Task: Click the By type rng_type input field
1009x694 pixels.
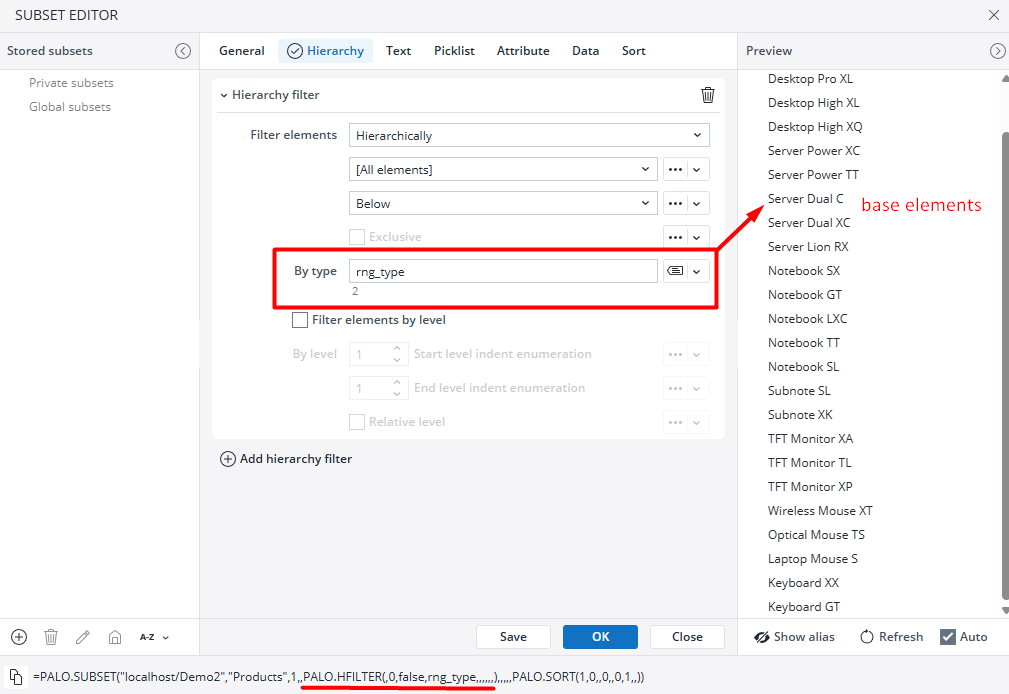Action: tap(504, 271)
